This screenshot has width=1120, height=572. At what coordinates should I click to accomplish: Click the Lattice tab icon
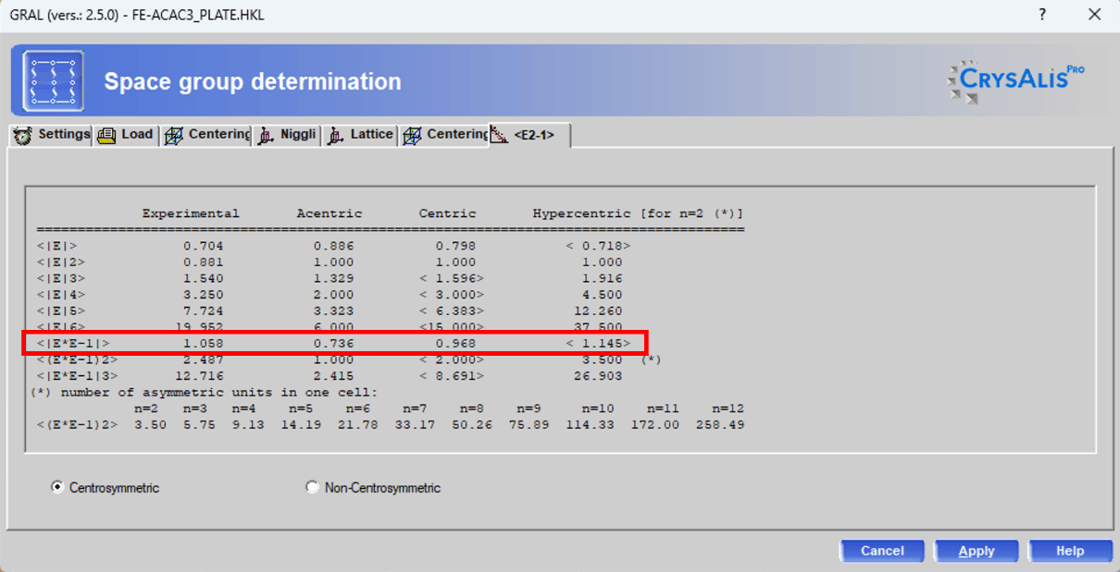335,135
